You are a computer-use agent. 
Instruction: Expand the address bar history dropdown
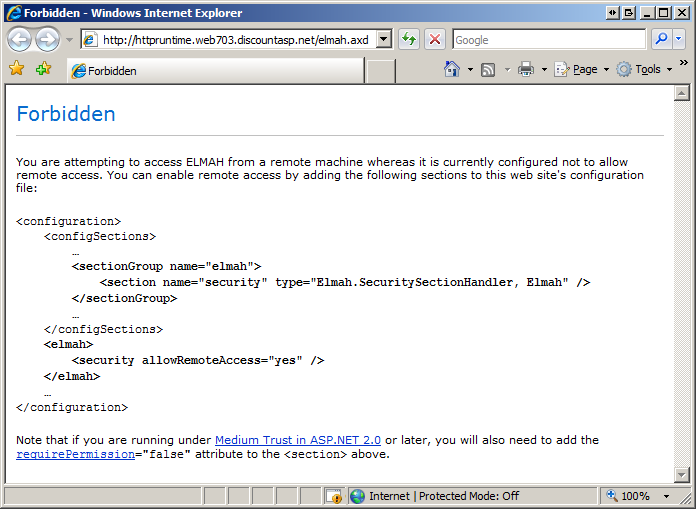tap(384, 40)
